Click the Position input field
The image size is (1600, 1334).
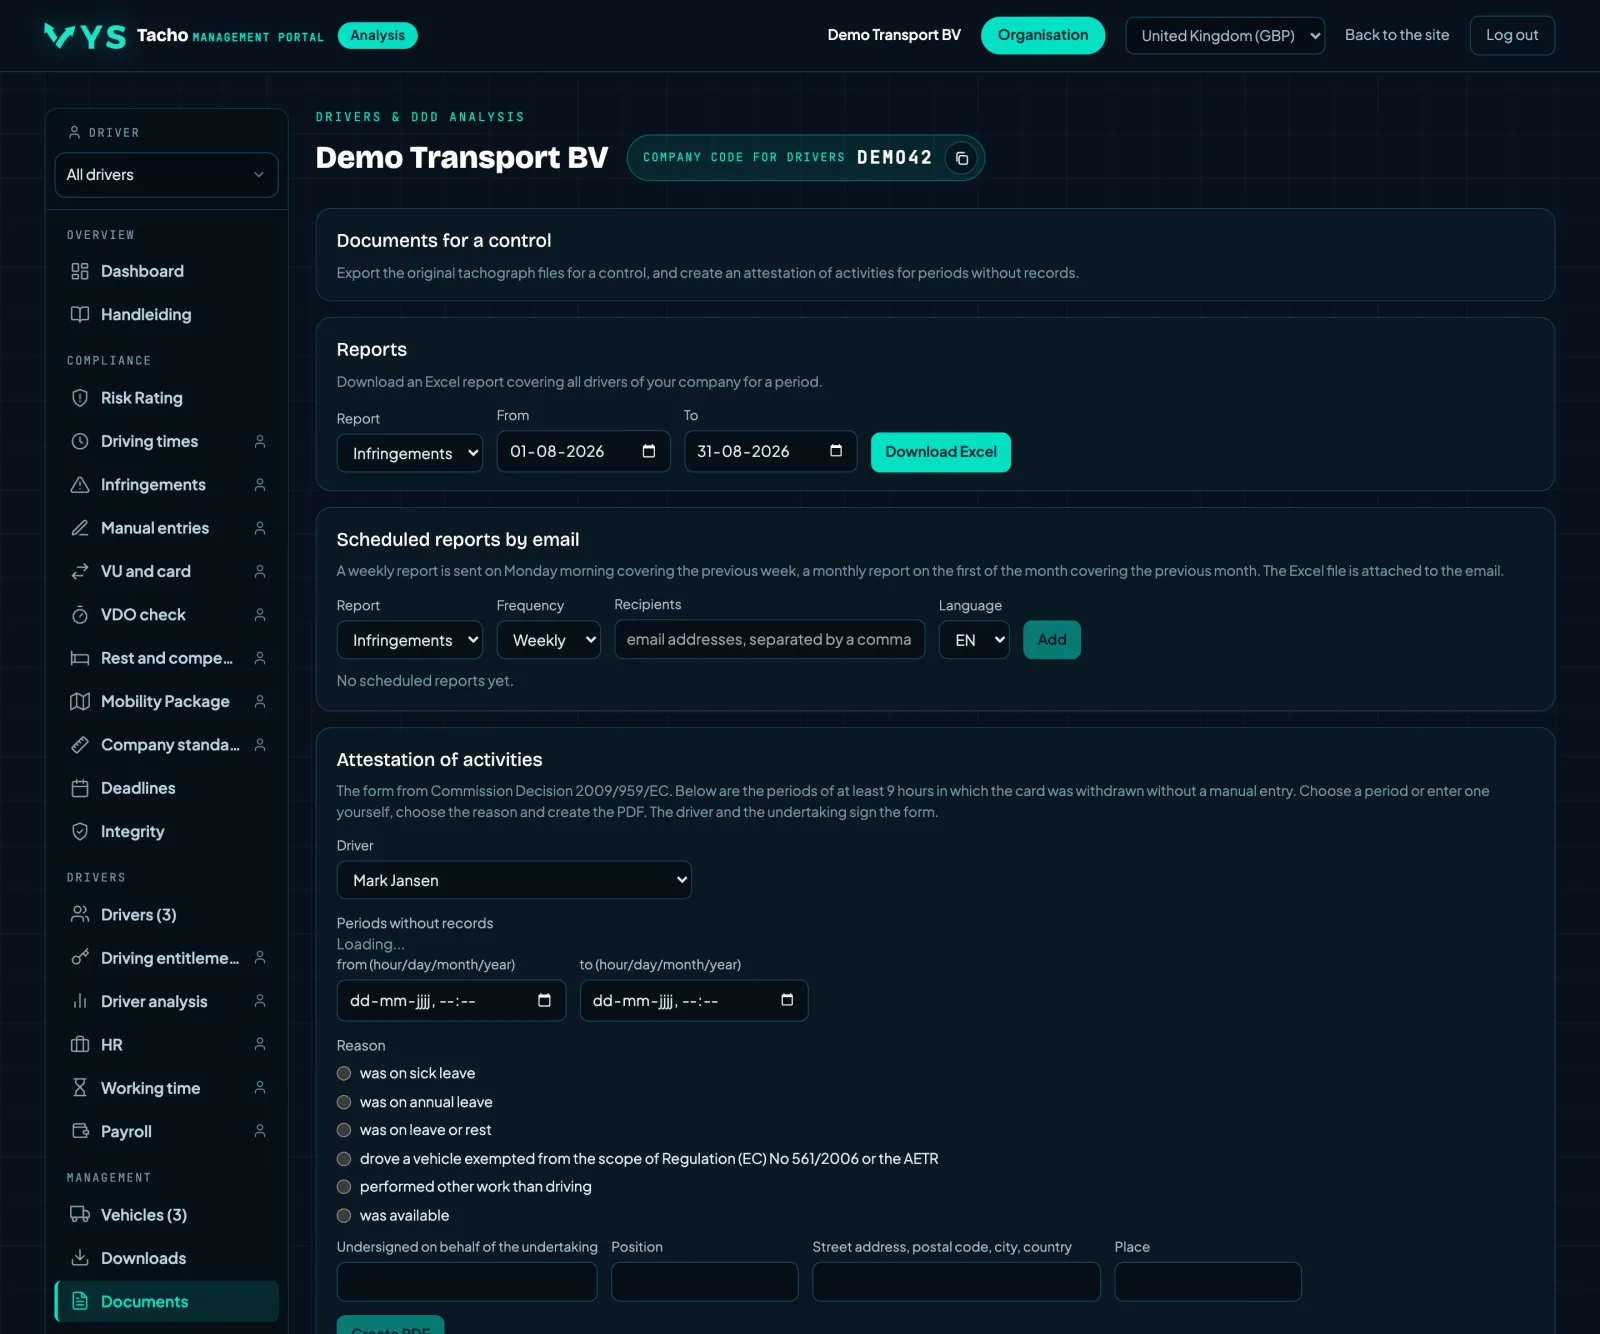click(x=705, y=1282)
